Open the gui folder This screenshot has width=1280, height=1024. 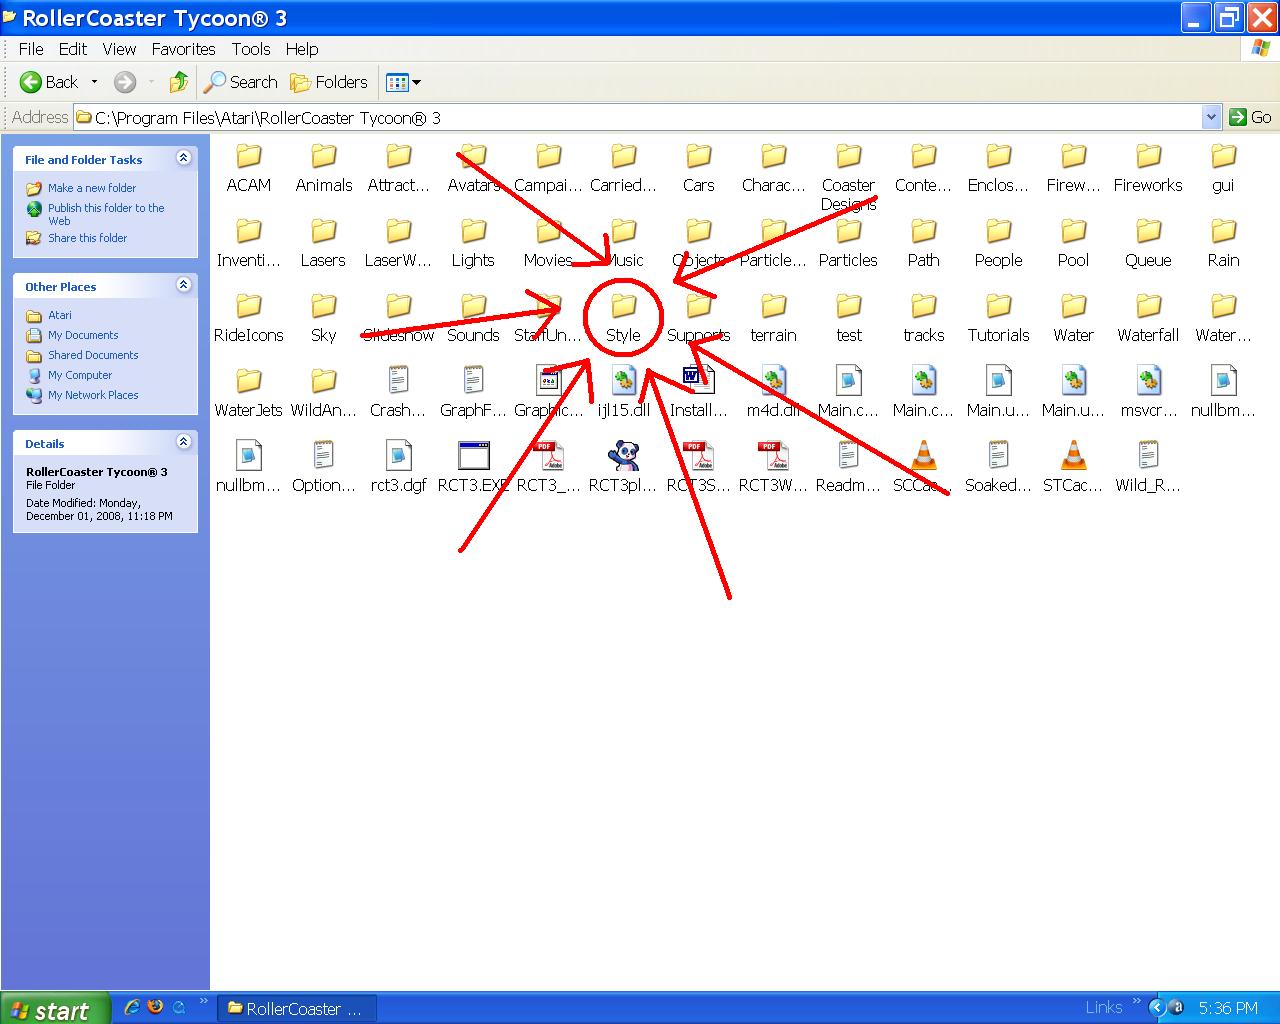[x=1223, y=168]
